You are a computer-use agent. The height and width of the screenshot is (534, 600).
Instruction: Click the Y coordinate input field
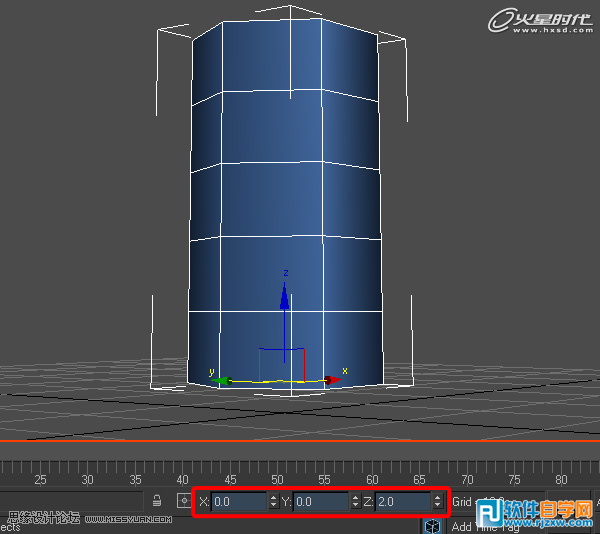point(321,501)
